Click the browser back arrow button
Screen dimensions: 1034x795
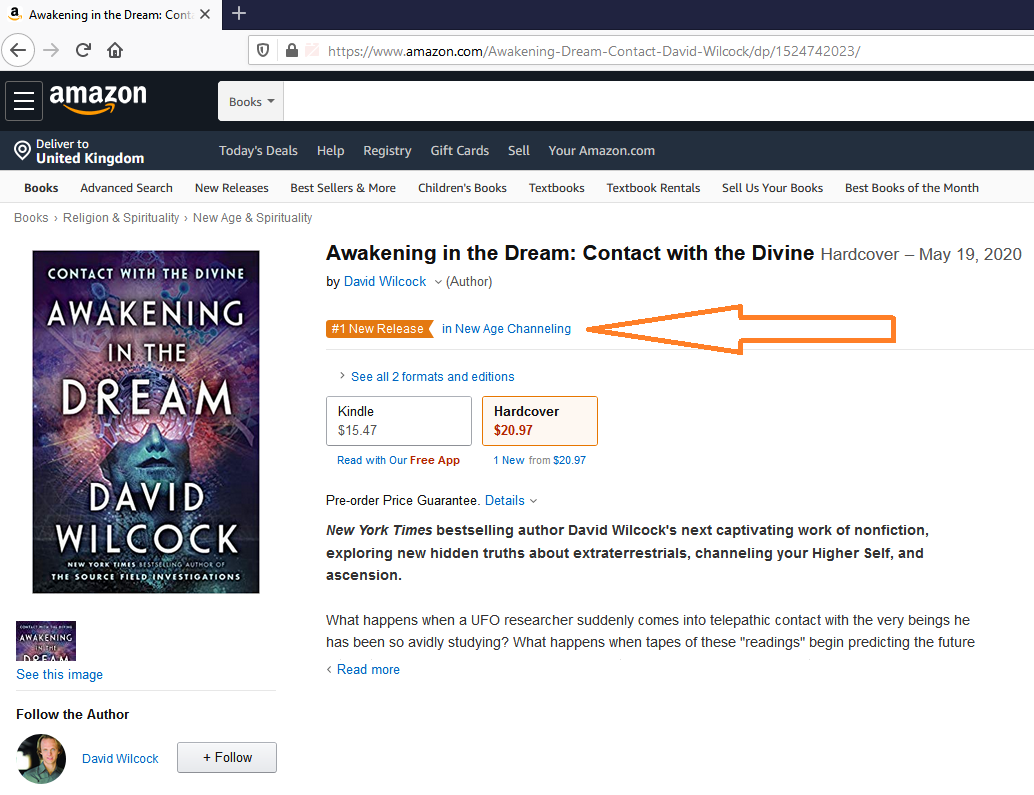tap(18, 50)
